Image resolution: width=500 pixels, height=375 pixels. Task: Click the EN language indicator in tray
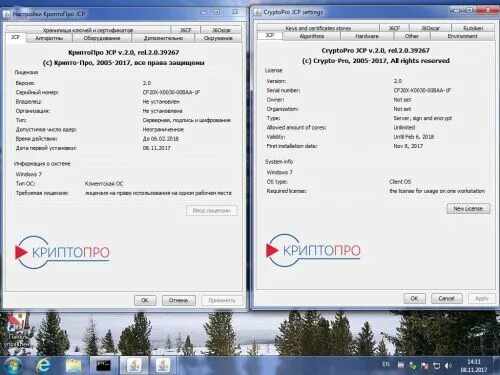pos(386,364)
